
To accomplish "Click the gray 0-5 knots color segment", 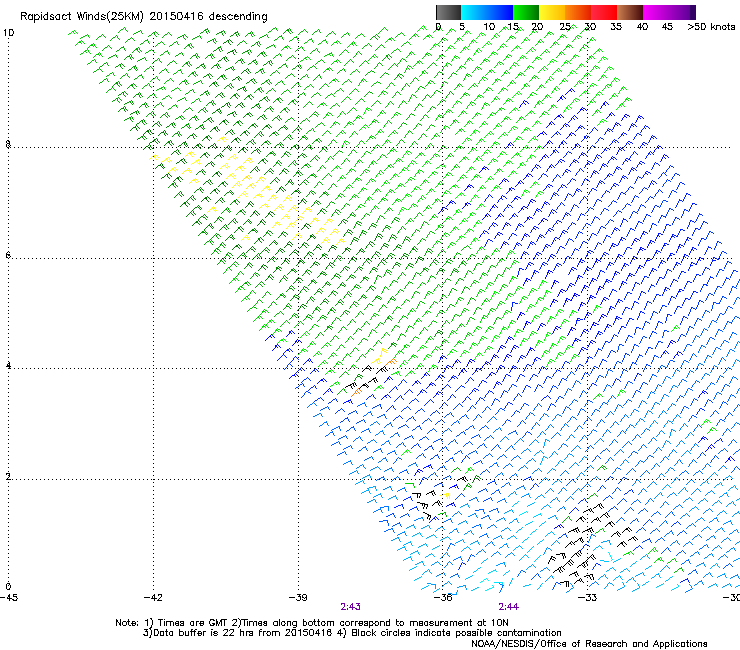I will coord(448,12).
